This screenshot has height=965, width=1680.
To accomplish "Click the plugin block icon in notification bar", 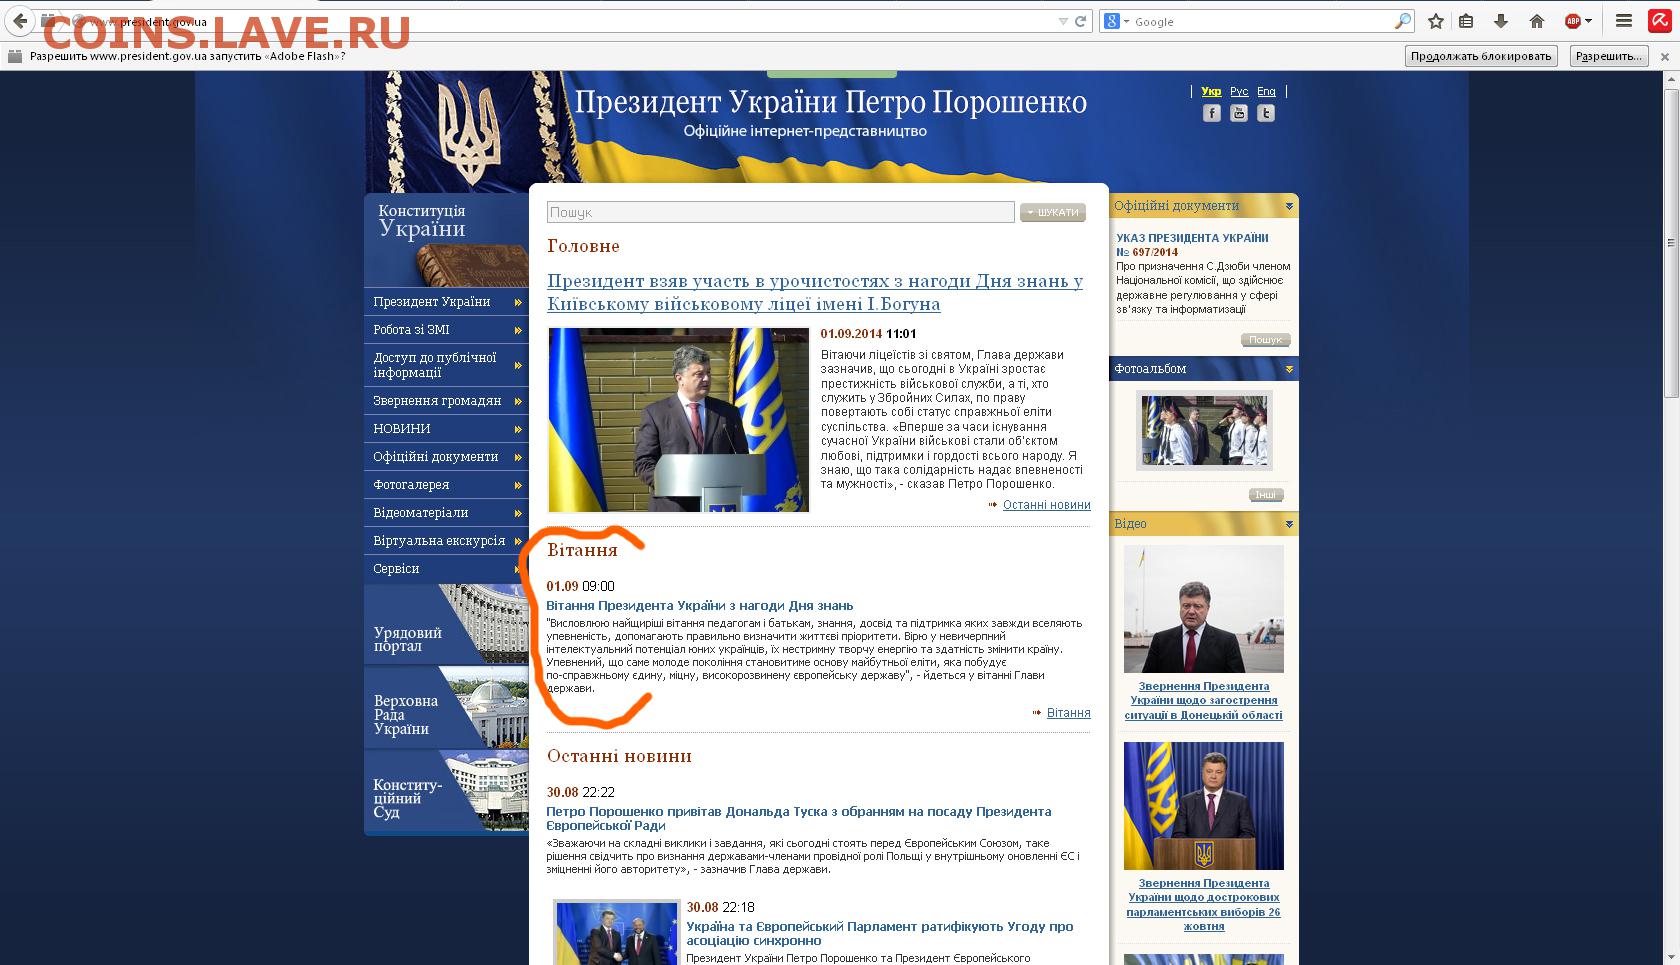I will [15, 56].
